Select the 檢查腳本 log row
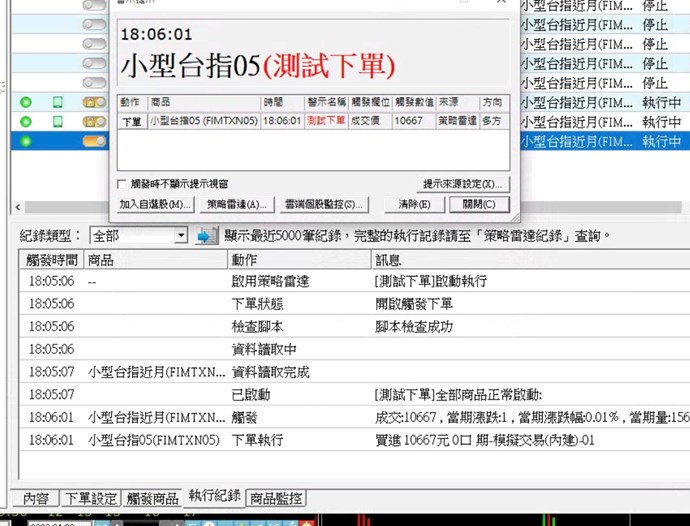690x526 pixels. point(354,327)
